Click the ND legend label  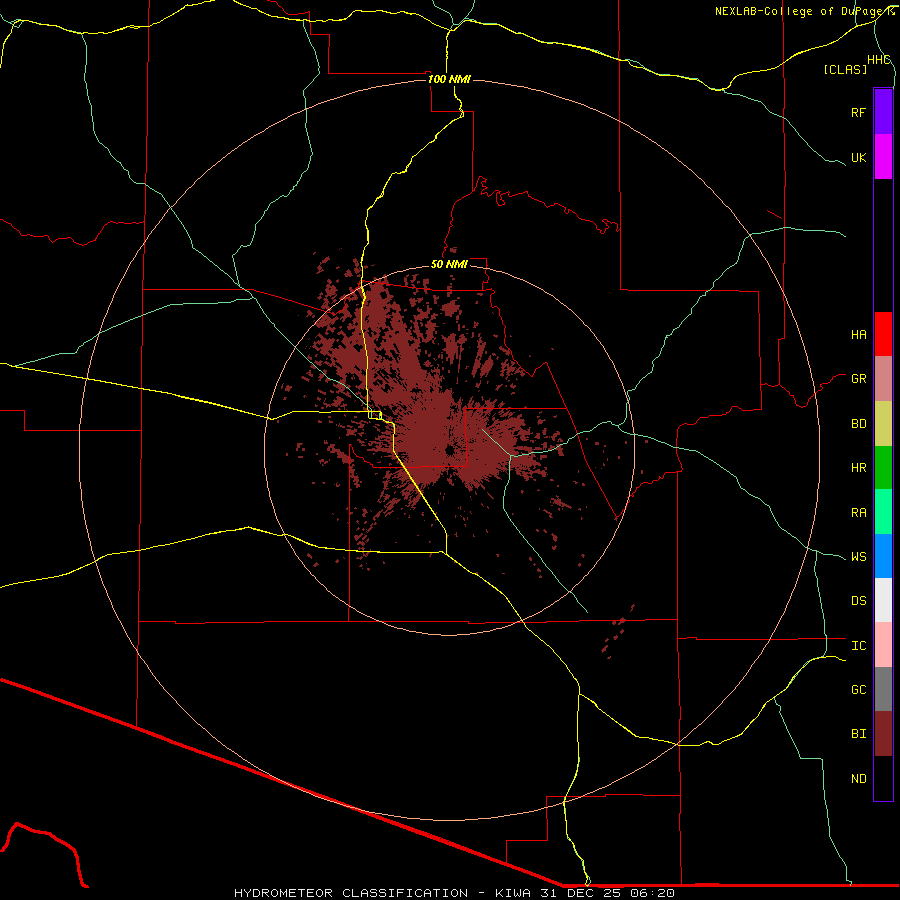point(858,779)
